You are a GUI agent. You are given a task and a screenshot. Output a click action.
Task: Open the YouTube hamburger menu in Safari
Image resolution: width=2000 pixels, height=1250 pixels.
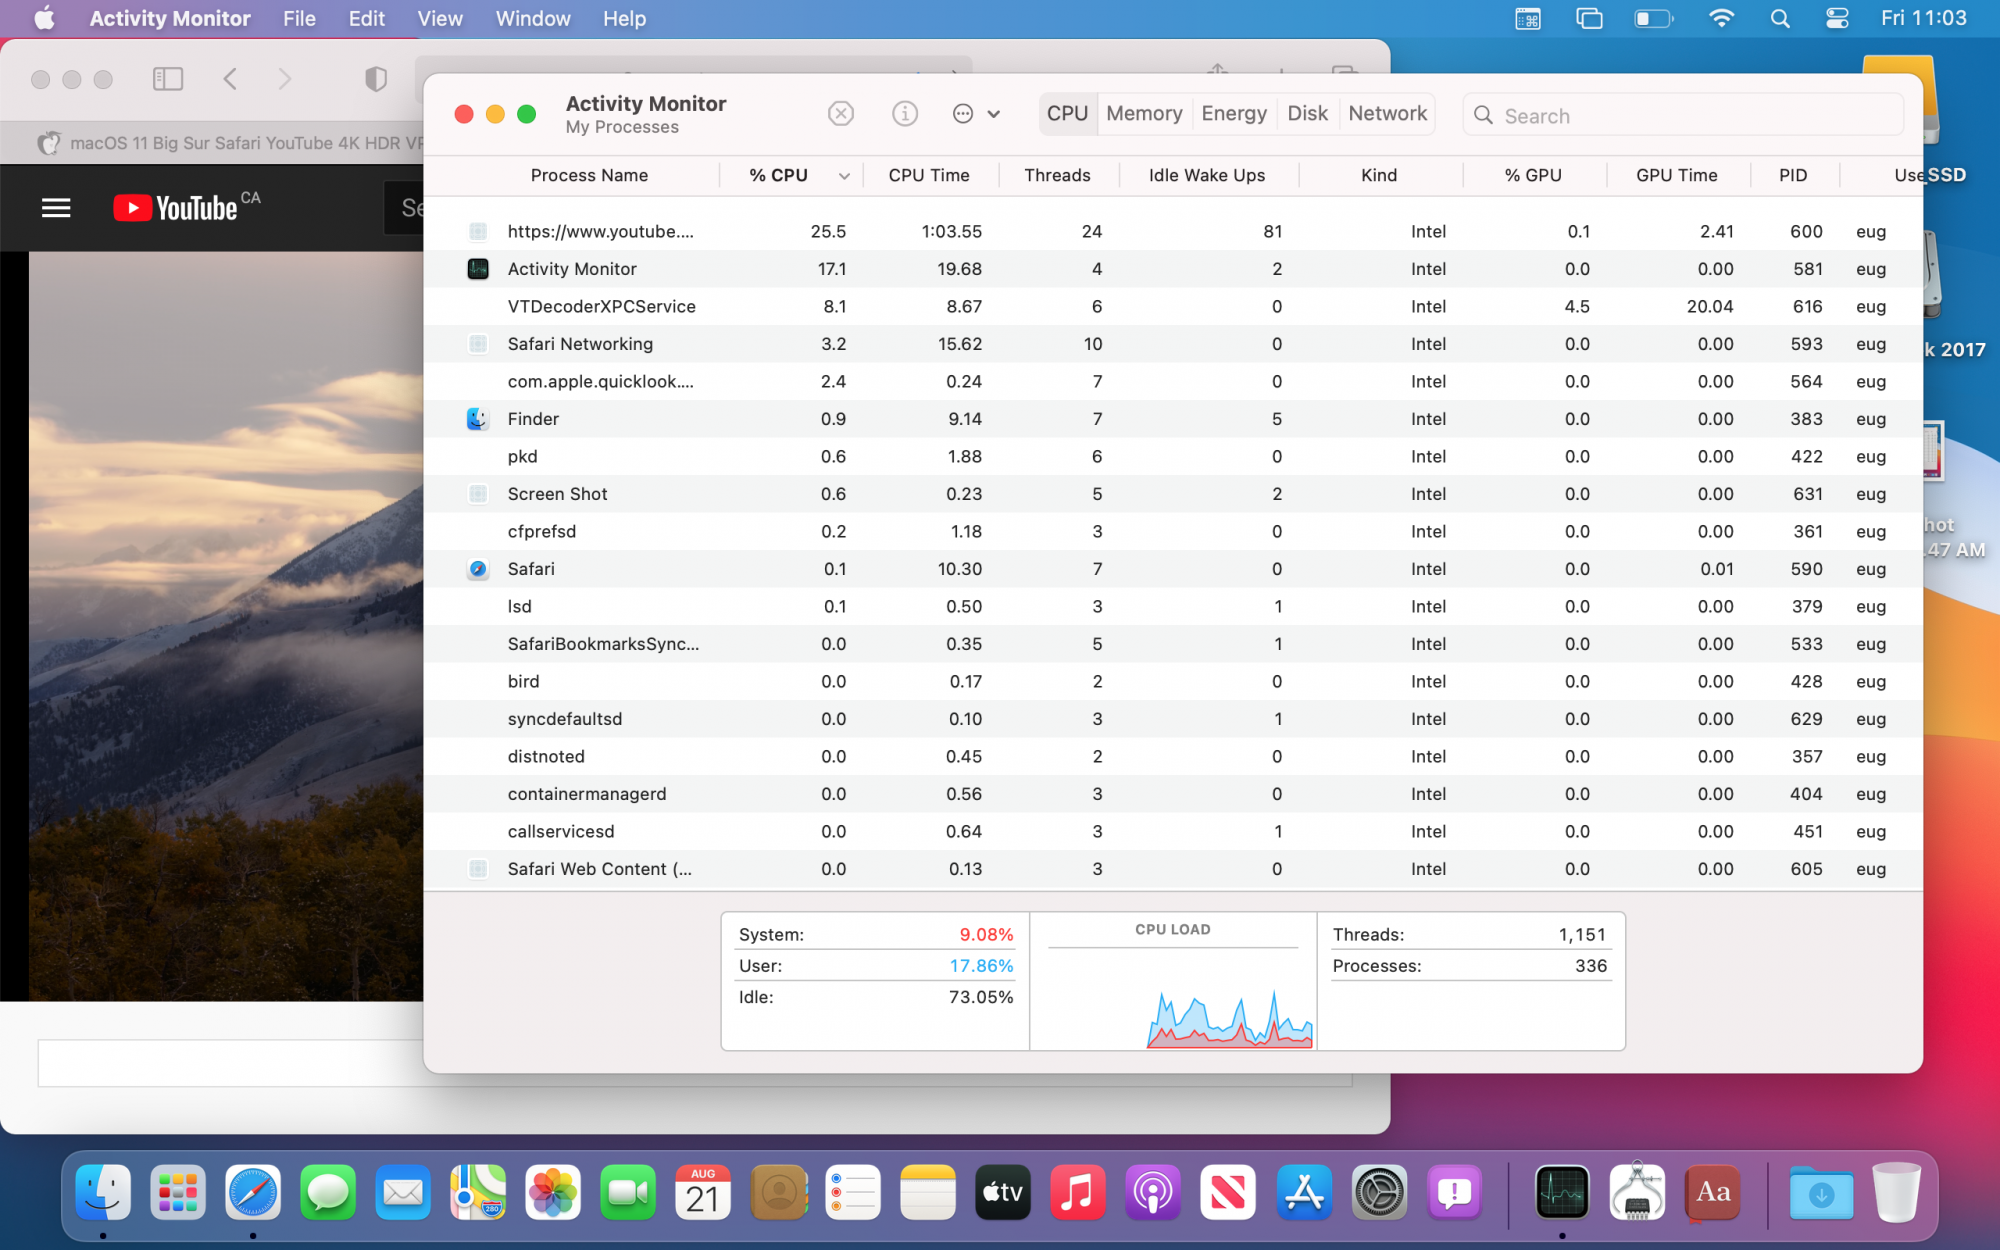tap(56, 208)
